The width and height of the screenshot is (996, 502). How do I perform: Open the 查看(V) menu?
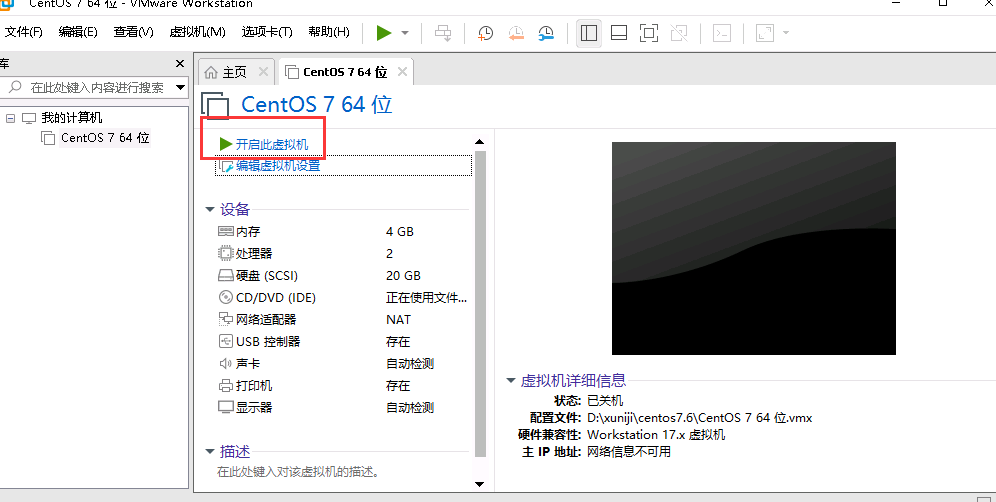pyautogui.click(x=133, y=32)
